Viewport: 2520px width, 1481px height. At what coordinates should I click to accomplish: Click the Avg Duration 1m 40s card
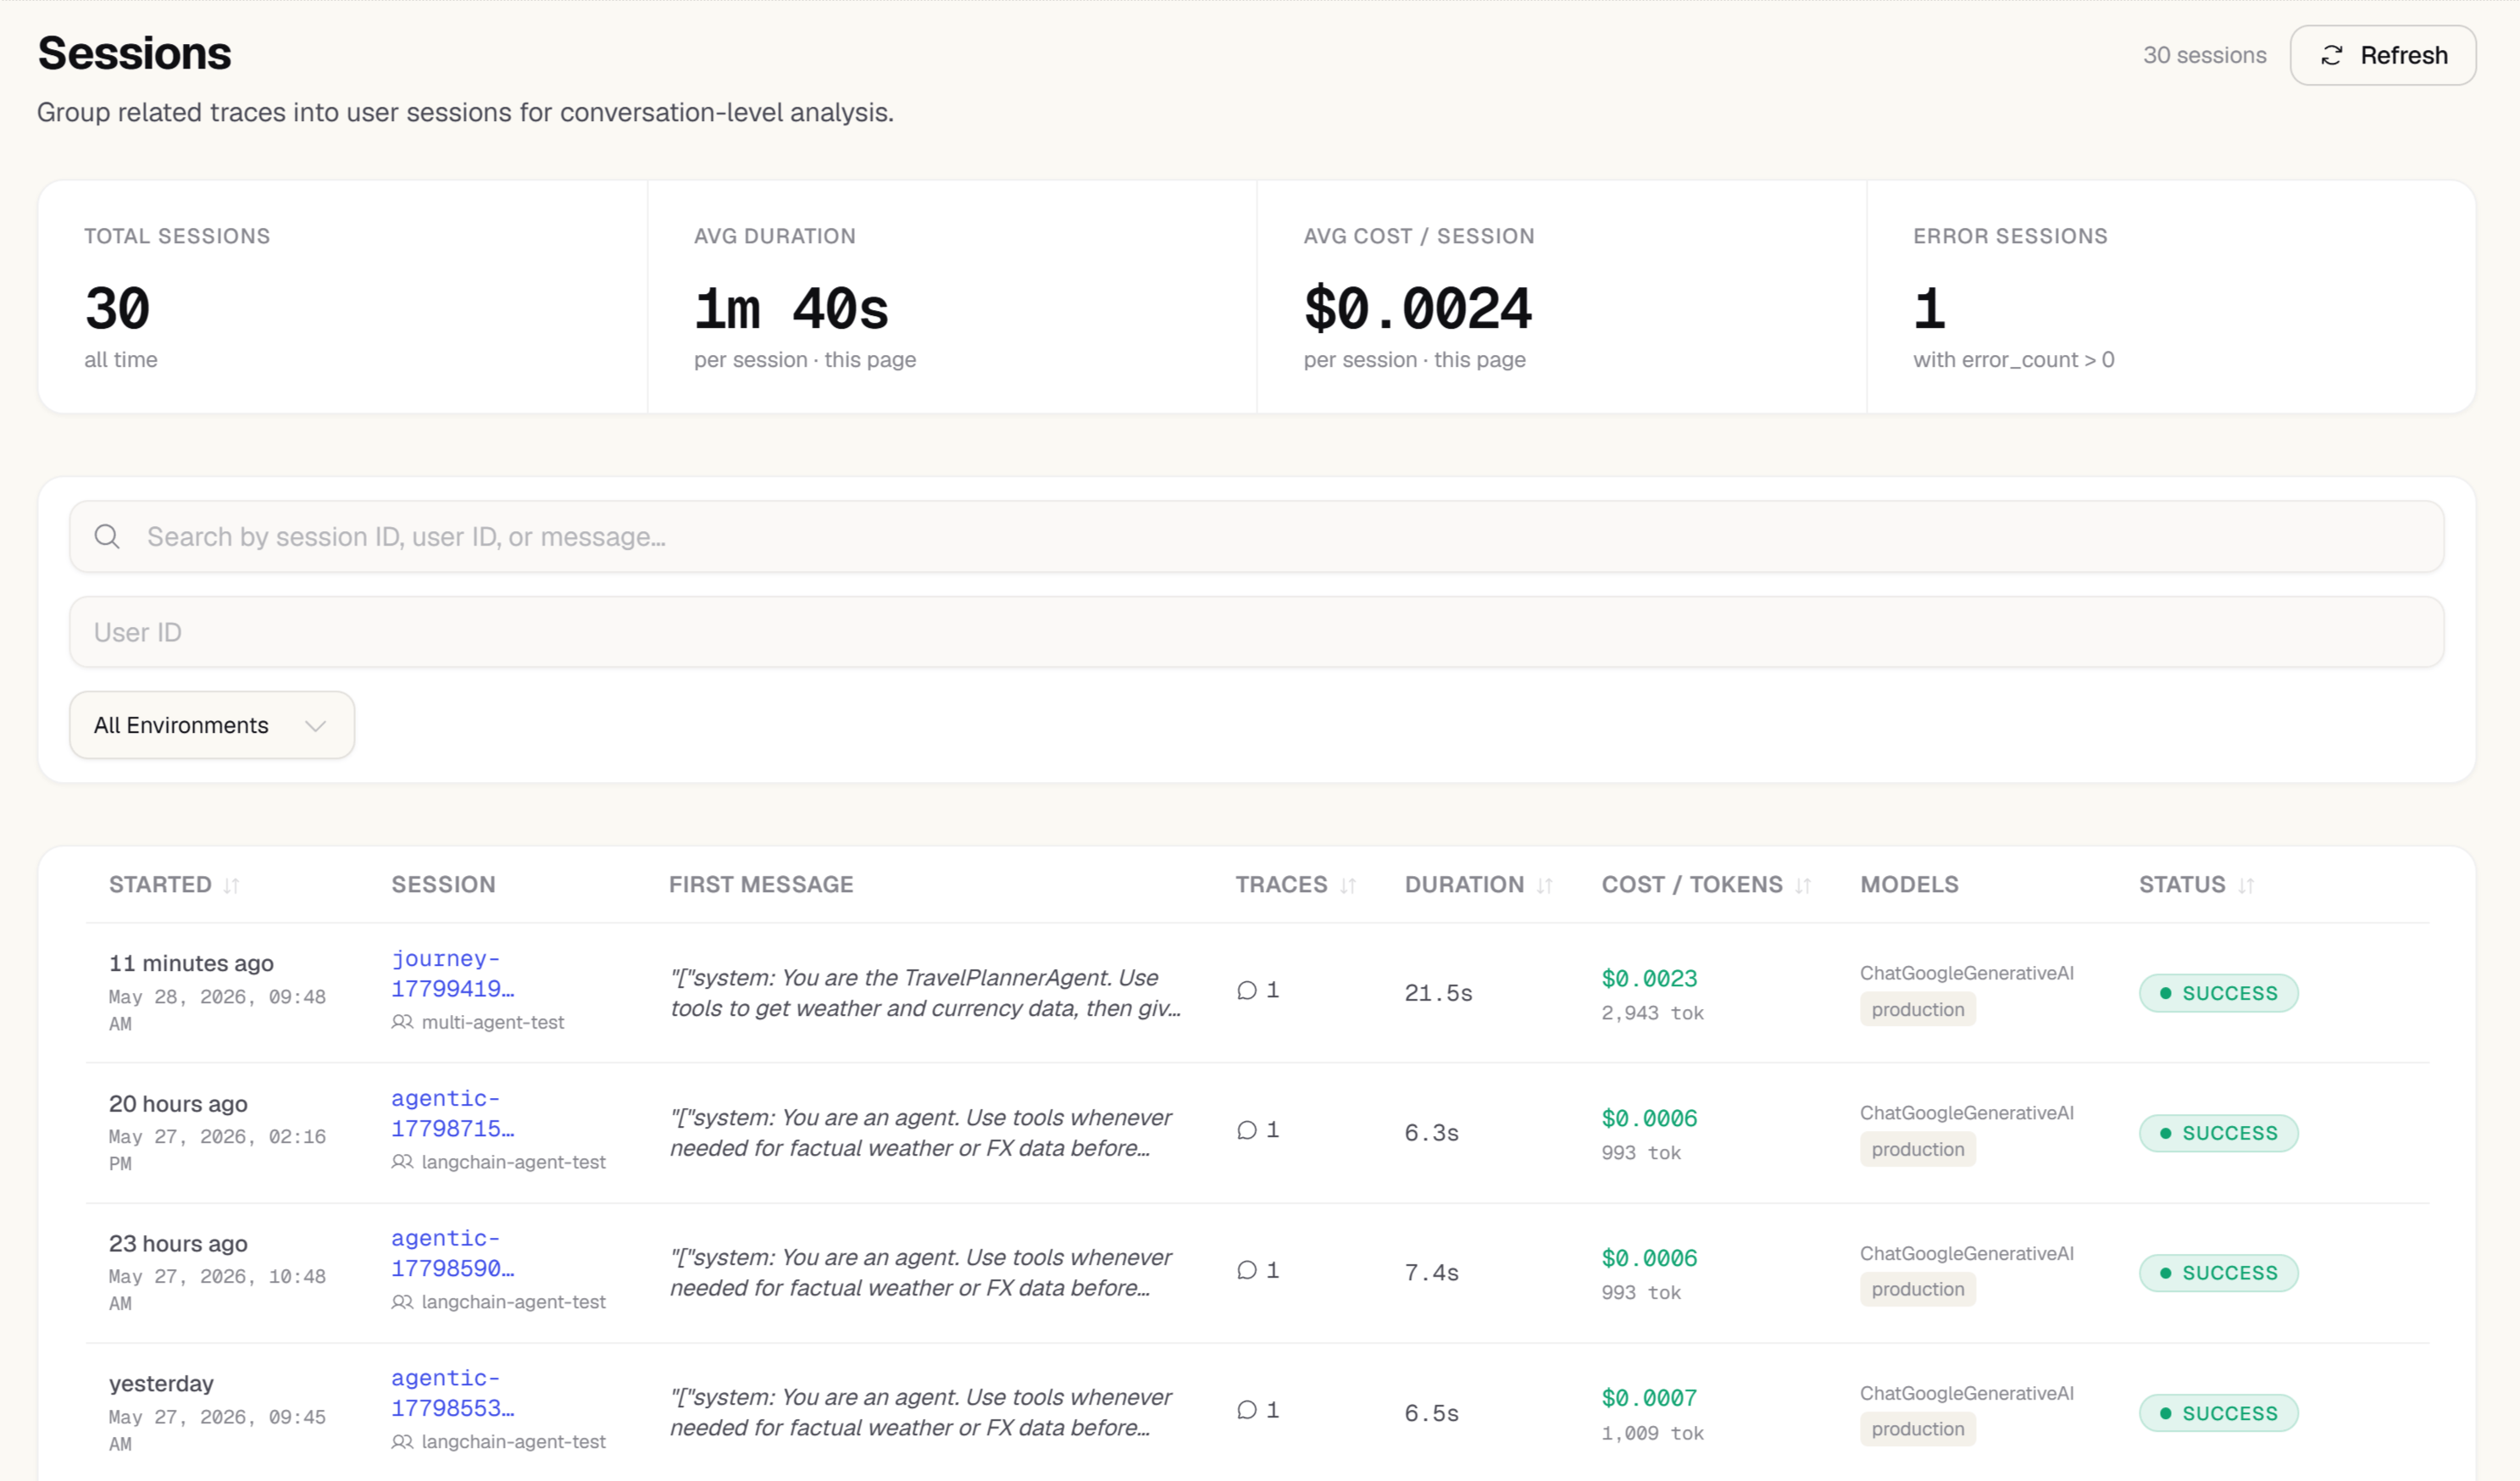[952, 297]
